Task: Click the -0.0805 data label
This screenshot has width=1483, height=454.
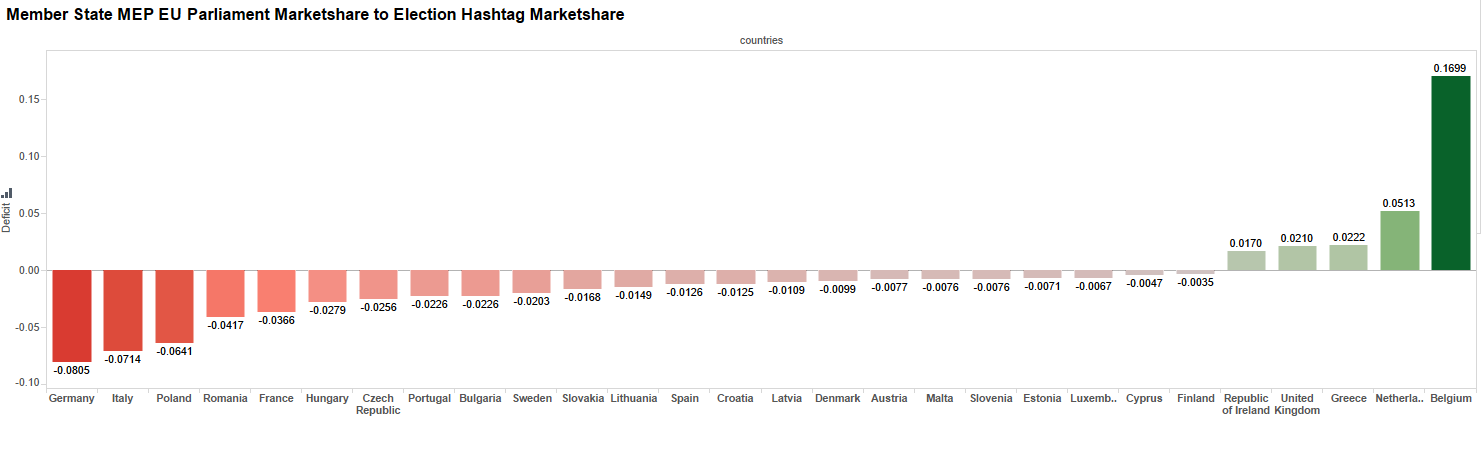Action: tap(72, 370)
